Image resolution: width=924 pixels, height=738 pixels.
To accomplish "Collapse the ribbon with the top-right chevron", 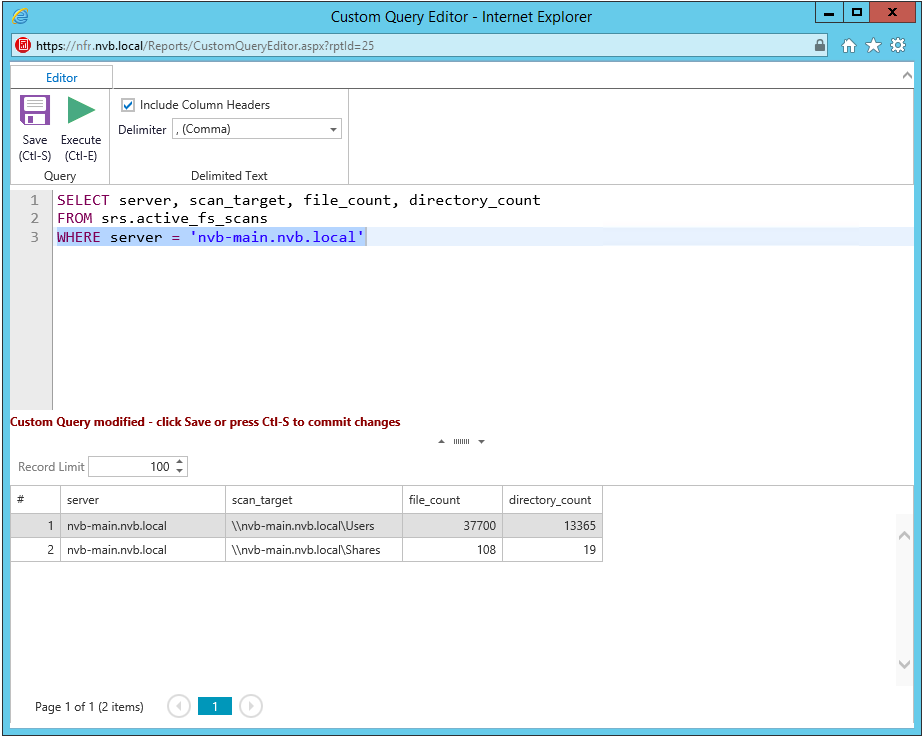I will click(907, 76).
